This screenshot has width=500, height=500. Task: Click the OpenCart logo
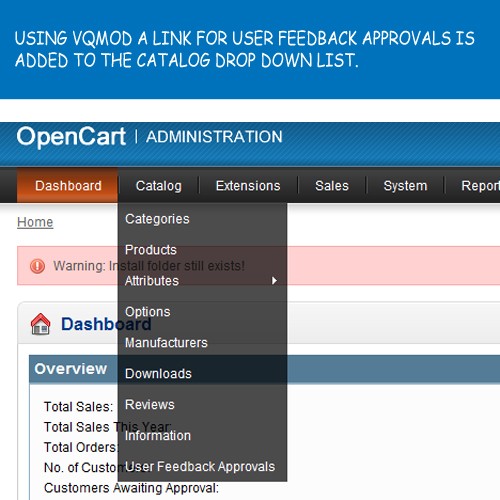[71, 137]
